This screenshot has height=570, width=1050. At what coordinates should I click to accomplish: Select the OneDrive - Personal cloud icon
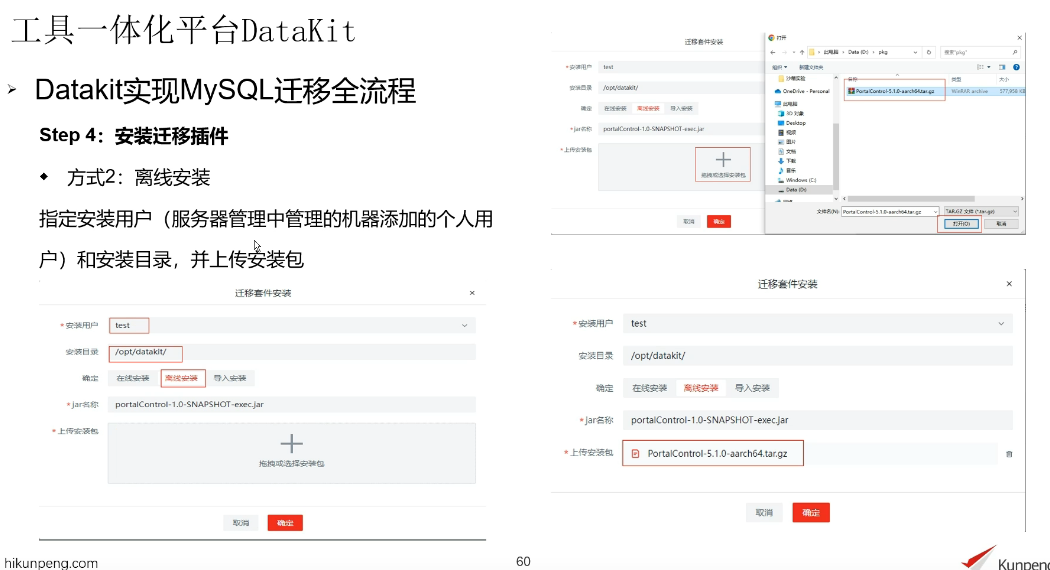point(778,91)
